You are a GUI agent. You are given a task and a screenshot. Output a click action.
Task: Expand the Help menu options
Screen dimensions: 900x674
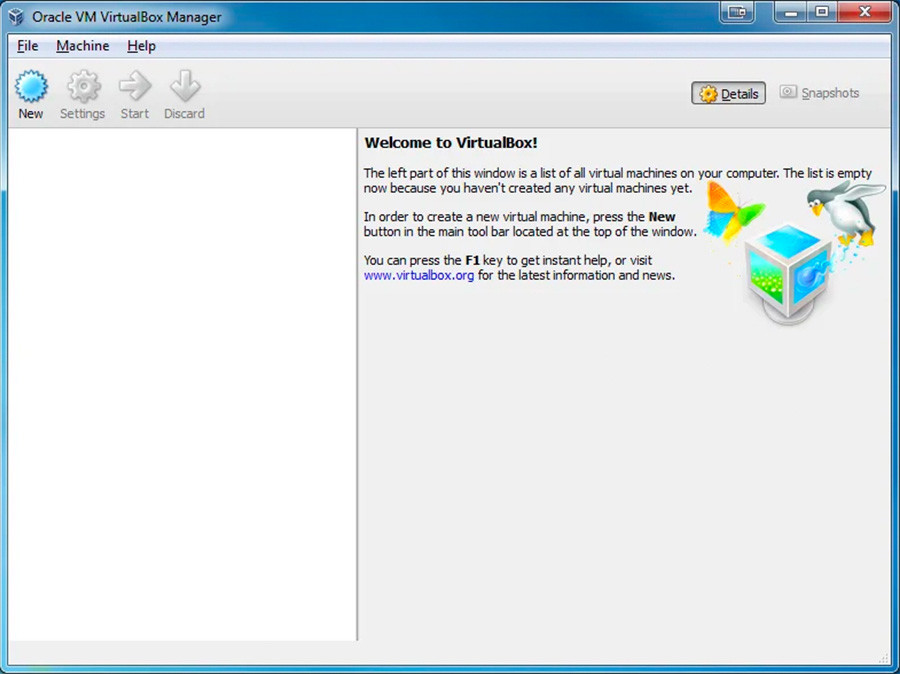(141, 46)
